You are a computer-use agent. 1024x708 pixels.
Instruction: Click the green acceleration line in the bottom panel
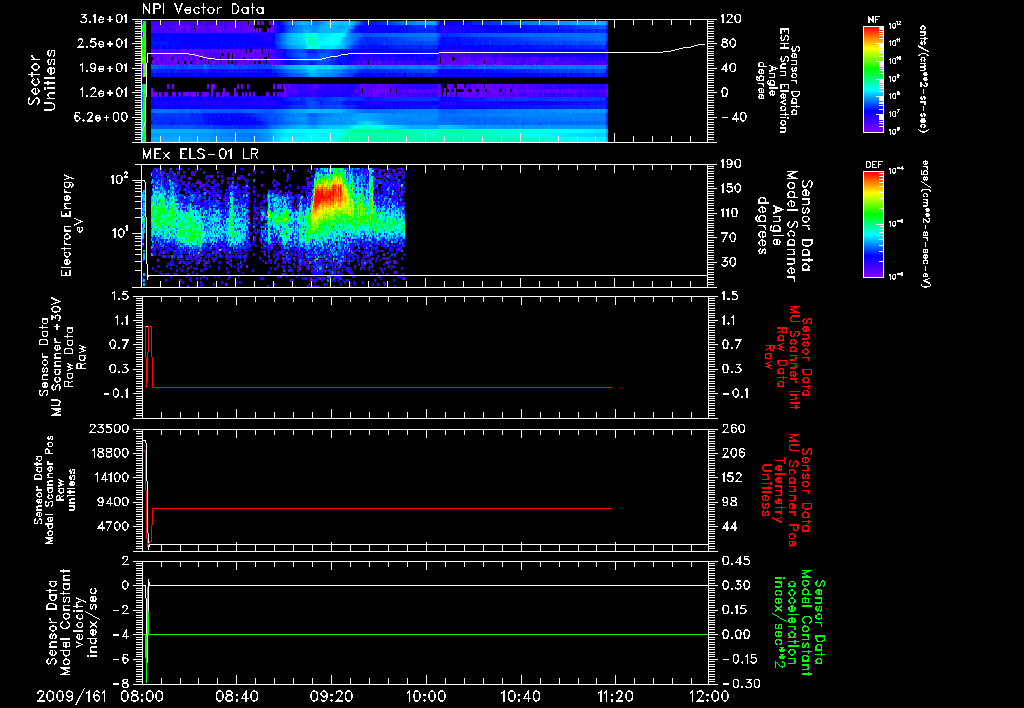[428, 634]
